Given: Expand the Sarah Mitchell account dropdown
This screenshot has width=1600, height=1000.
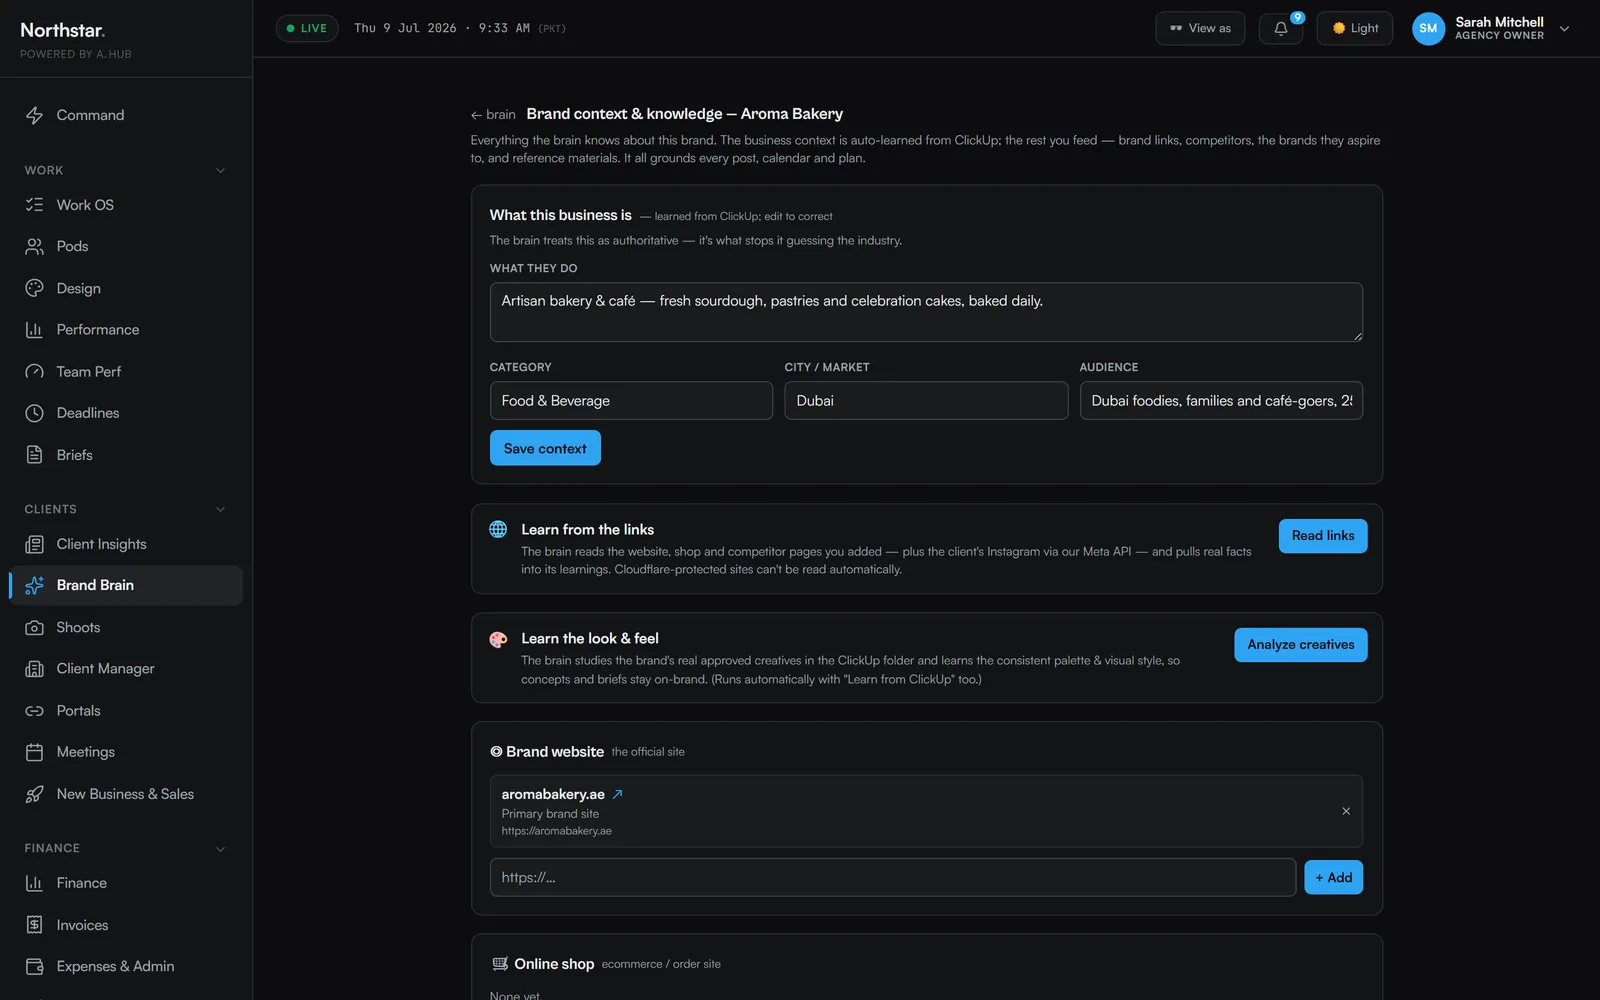Looking at the screenshot, I should pyautogui.click(x=1565, y=29).
